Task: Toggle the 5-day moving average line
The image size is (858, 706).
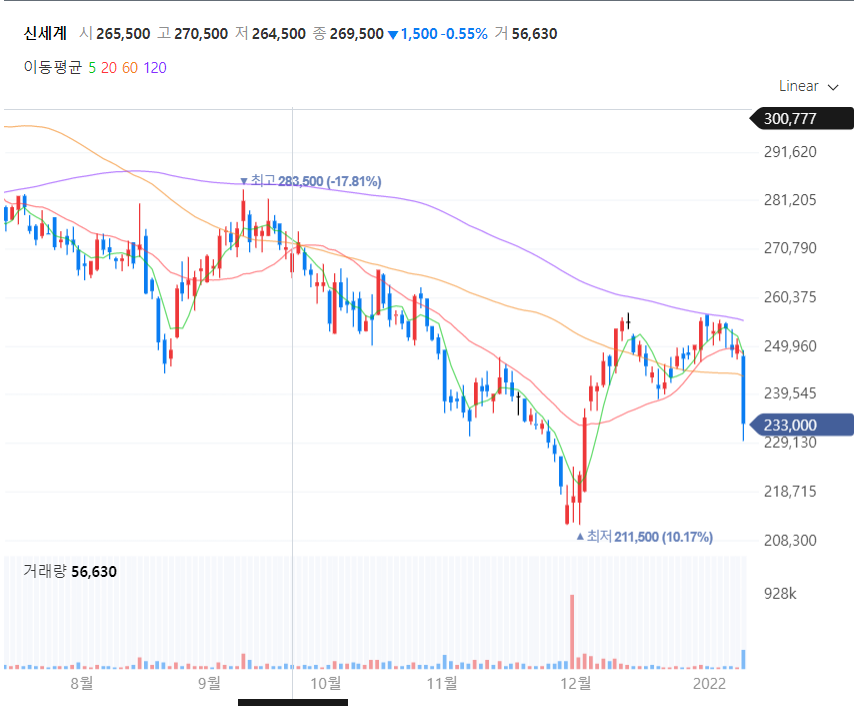Action: coord(92,68)
